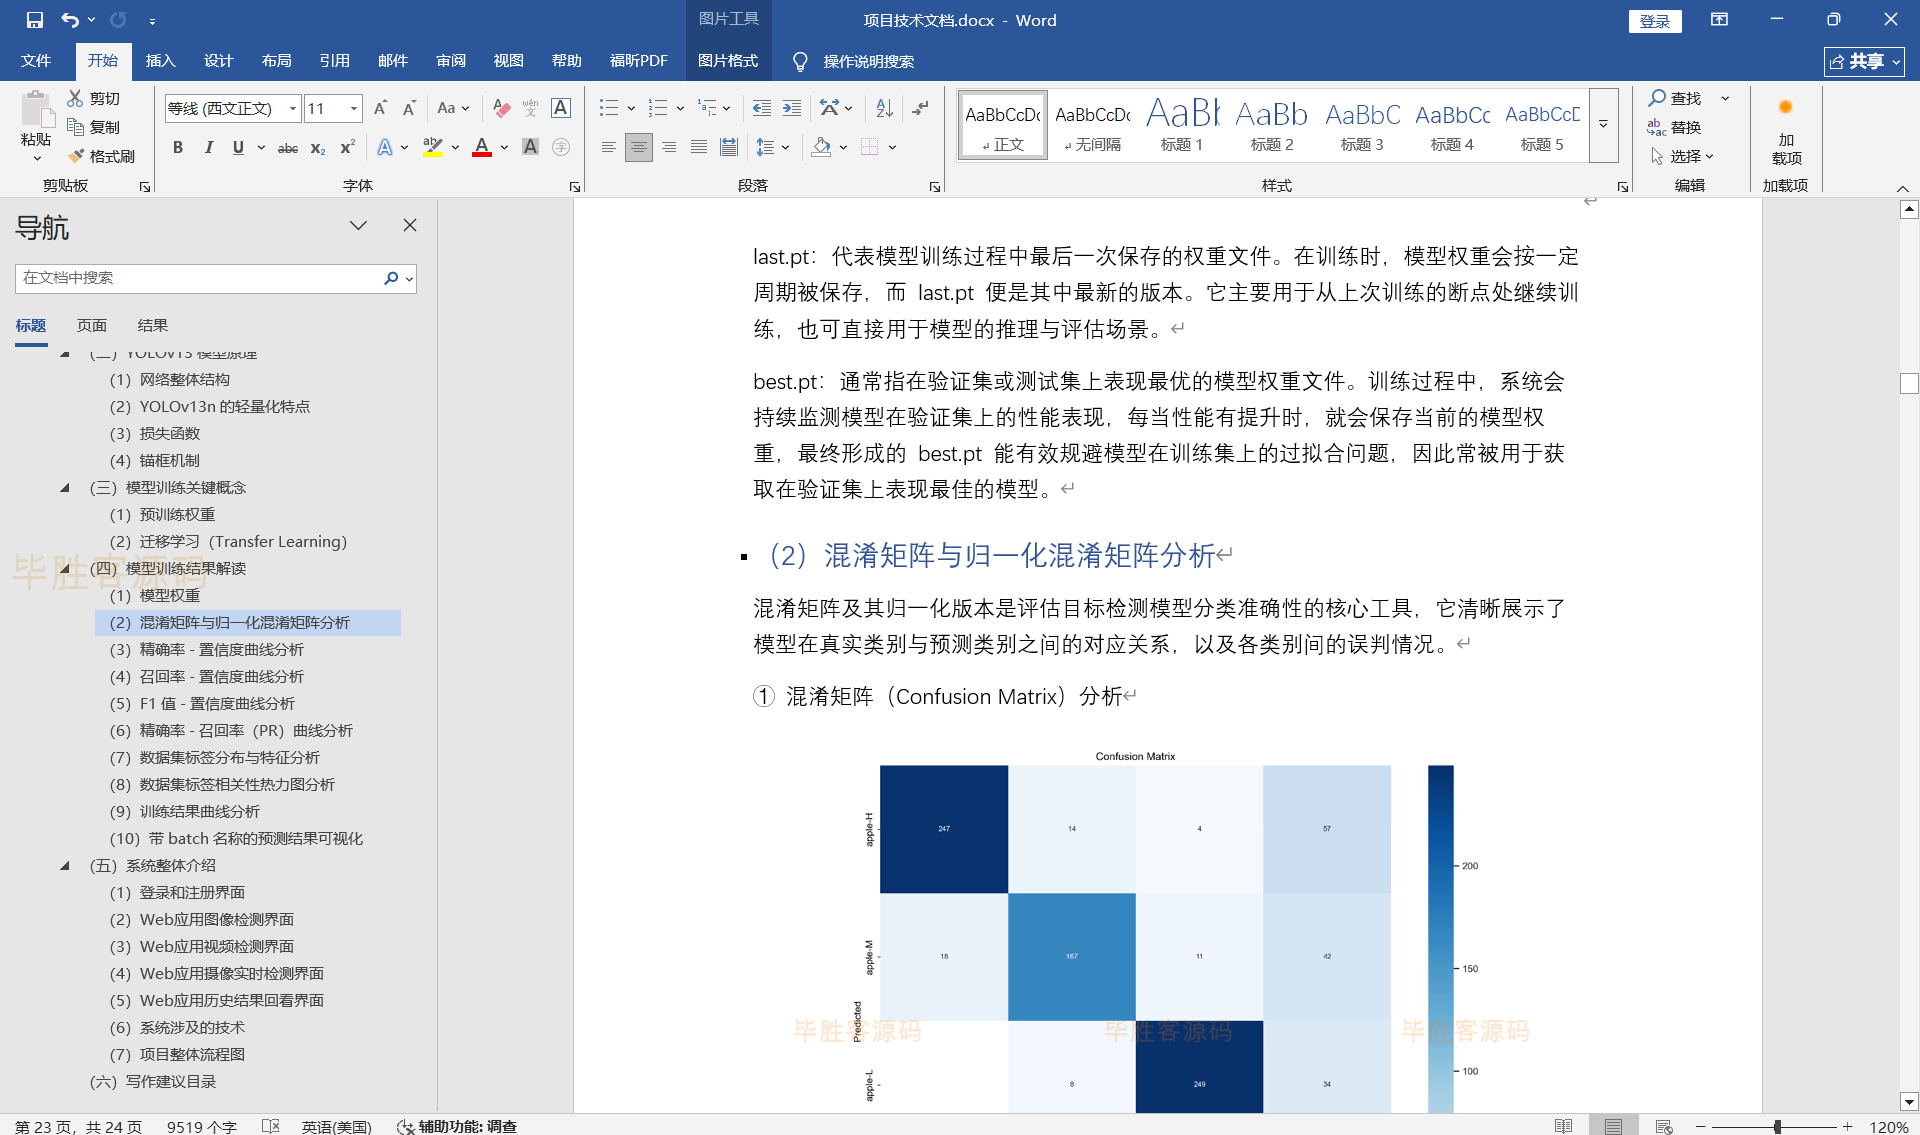Collapse the 模型训练关键概念 heading tree node
This screenshot has width=1920, height=1135.
(x=65, y=488)
